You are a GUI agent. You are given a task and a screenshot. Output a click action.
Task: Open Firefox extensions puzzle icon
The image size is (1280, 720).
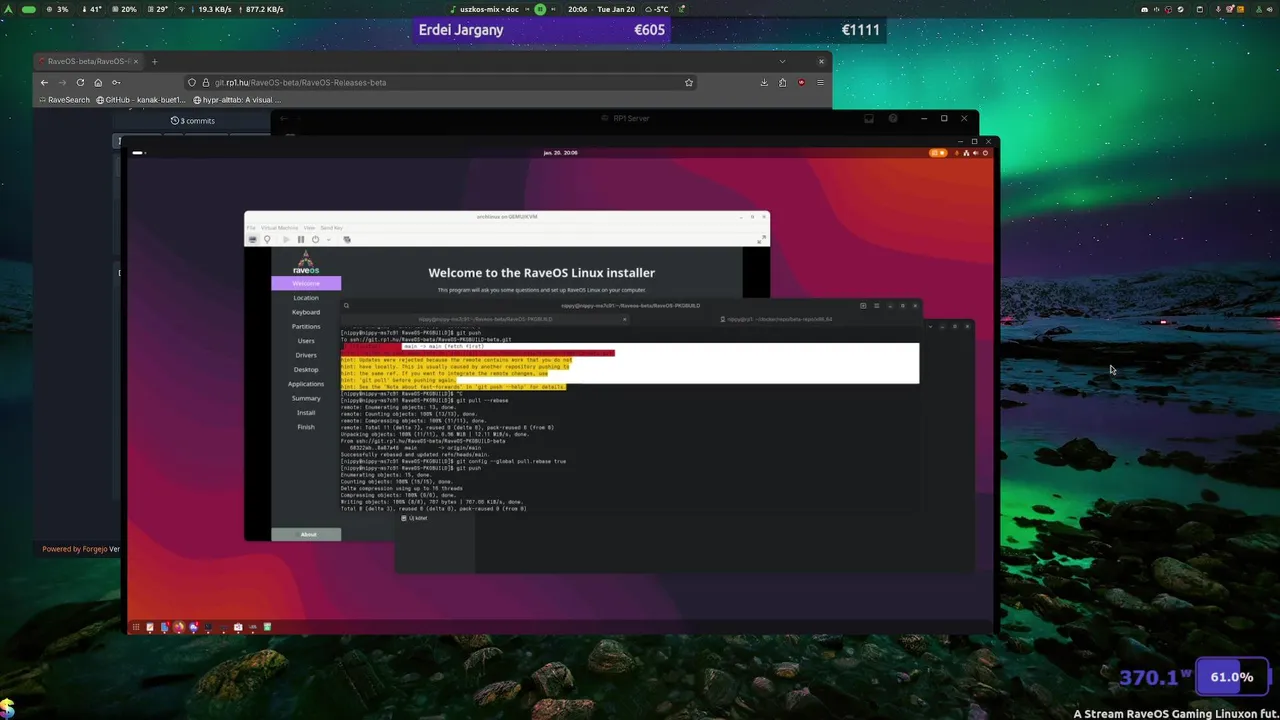pos(783,82)
